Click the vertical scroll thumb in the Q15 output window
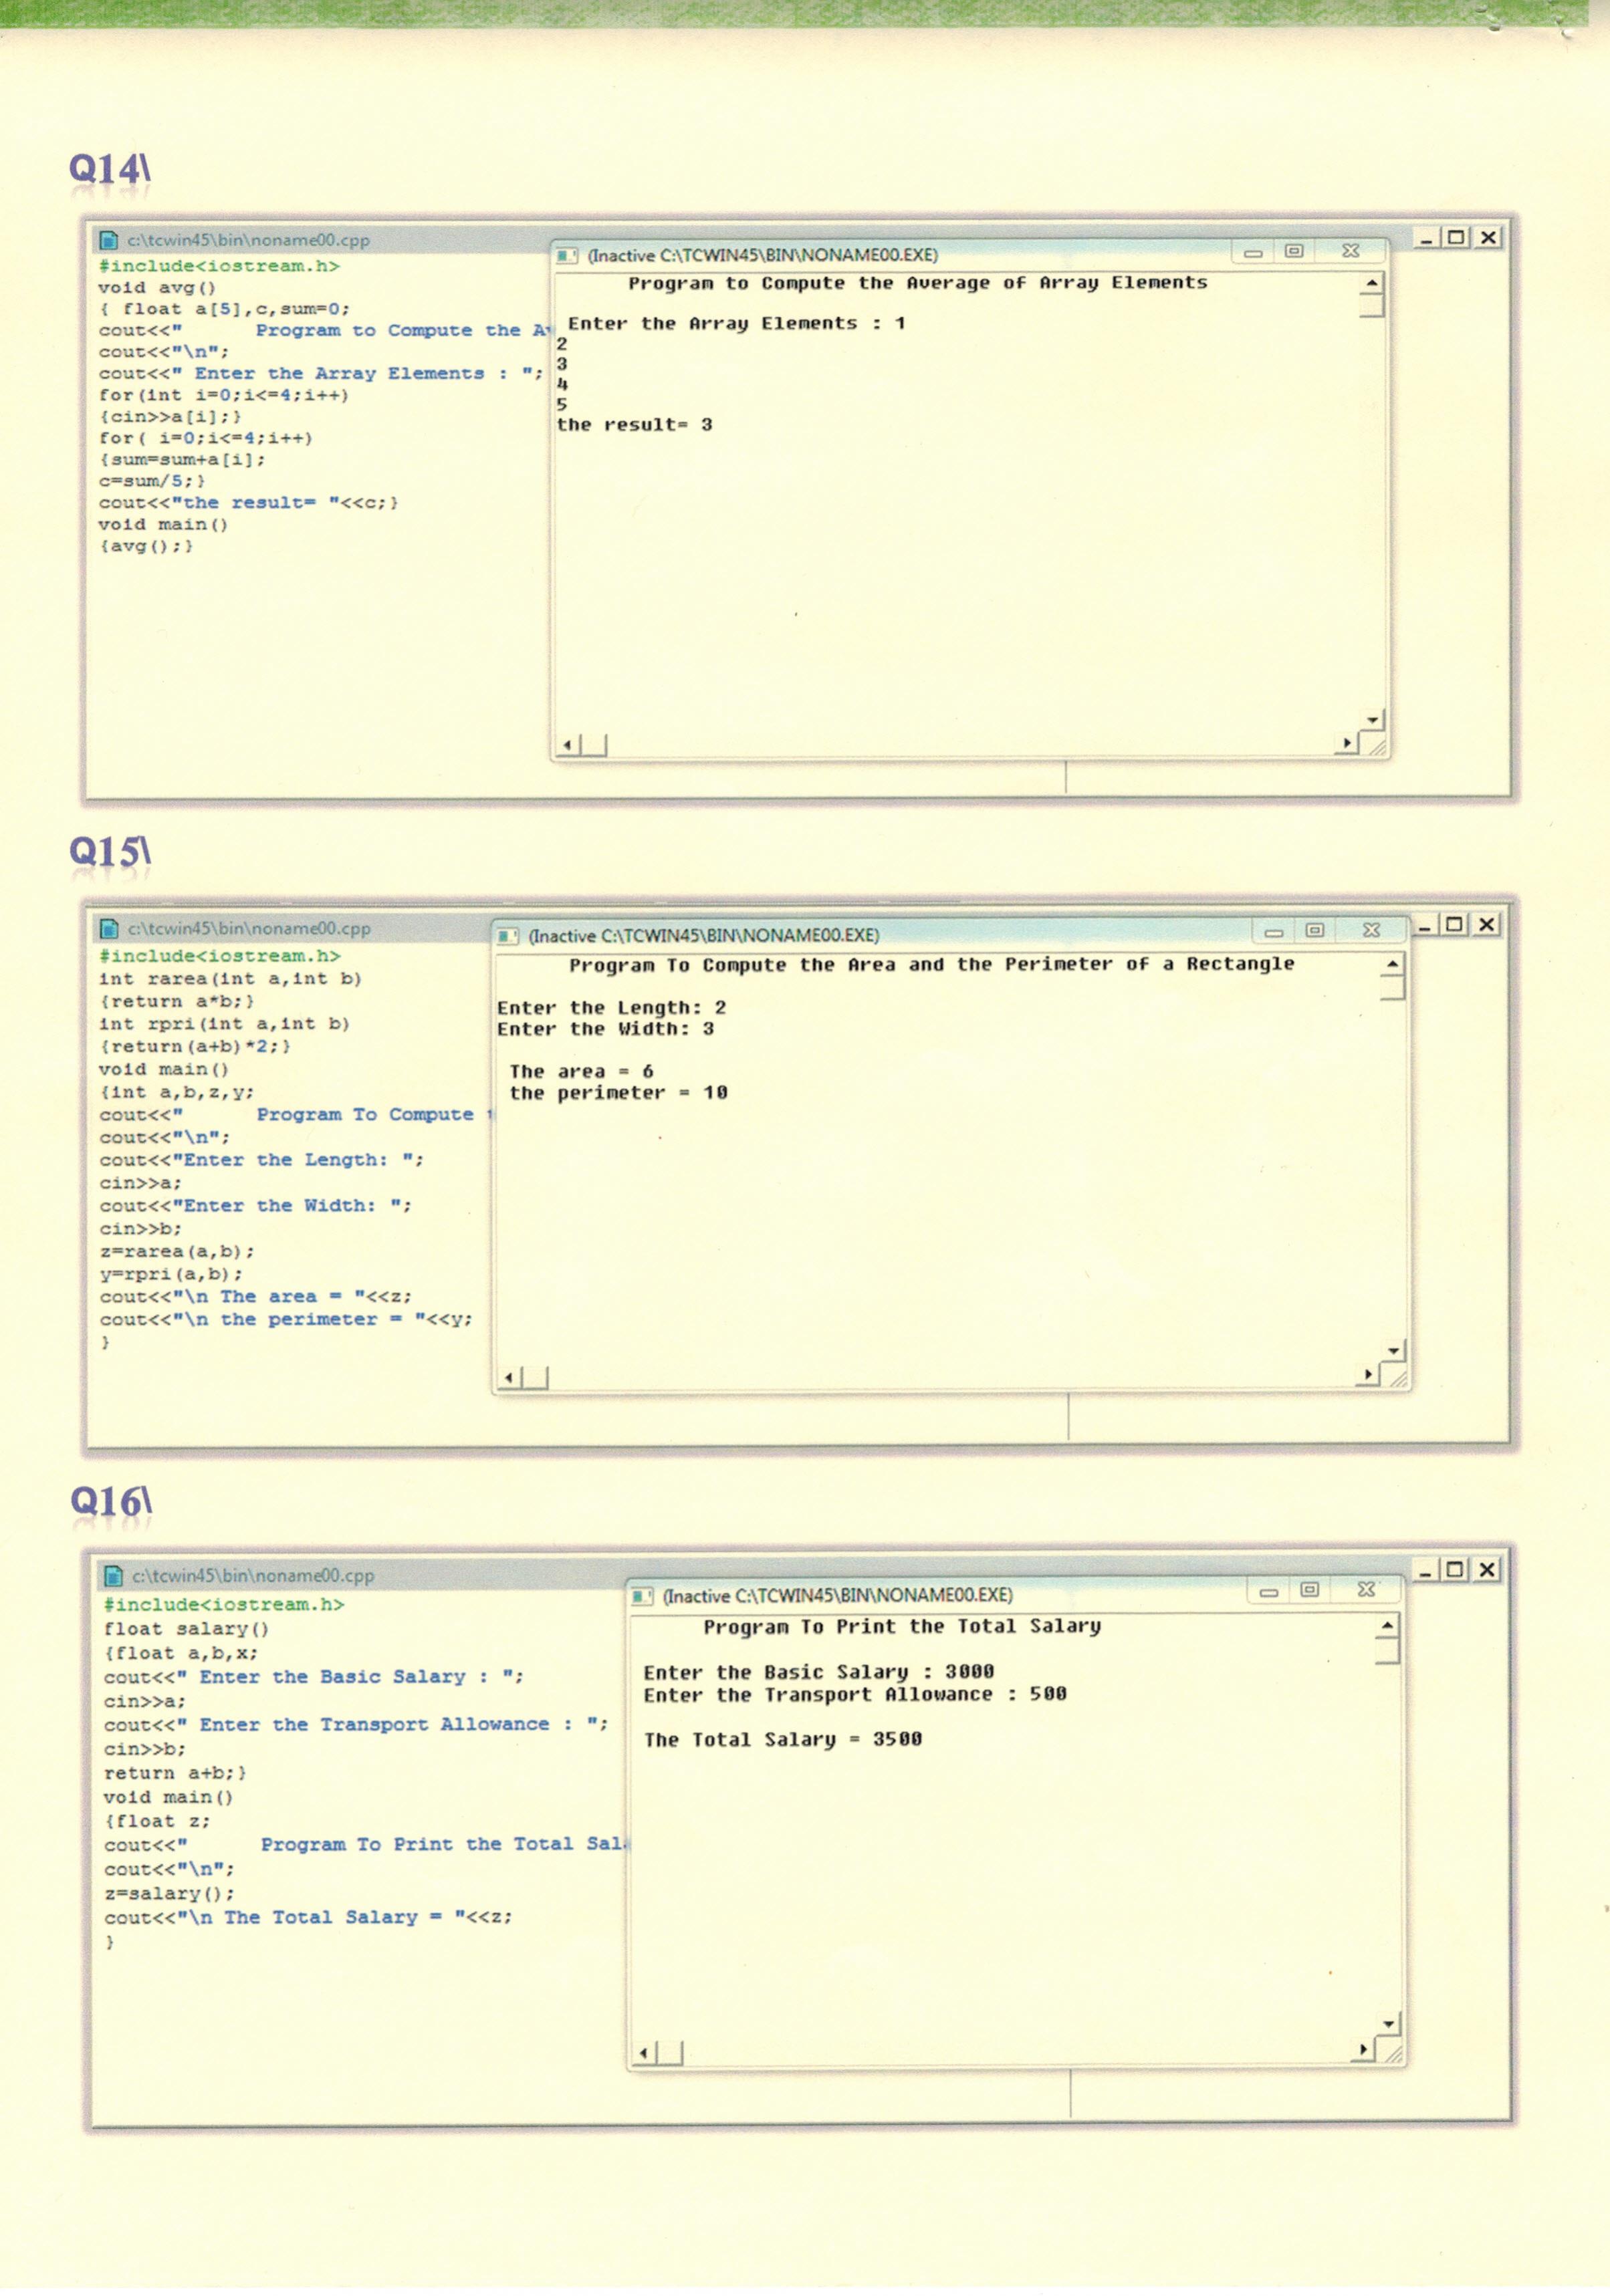 click(x=1392, y=988)
